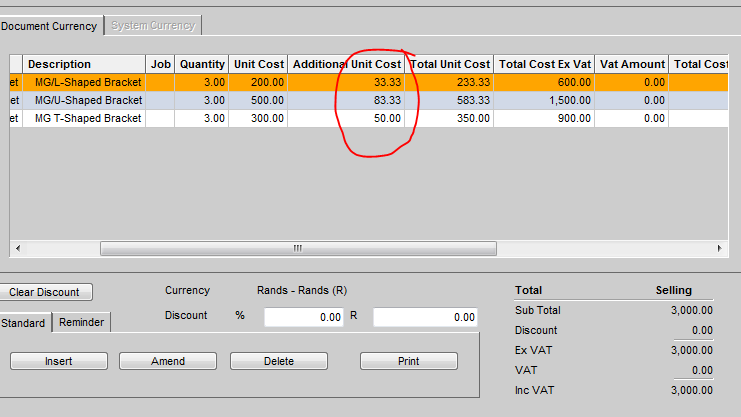Click the Quantity column header
Image resolution: width=741 pixels, height=417 pixels.
click(202, 64)
